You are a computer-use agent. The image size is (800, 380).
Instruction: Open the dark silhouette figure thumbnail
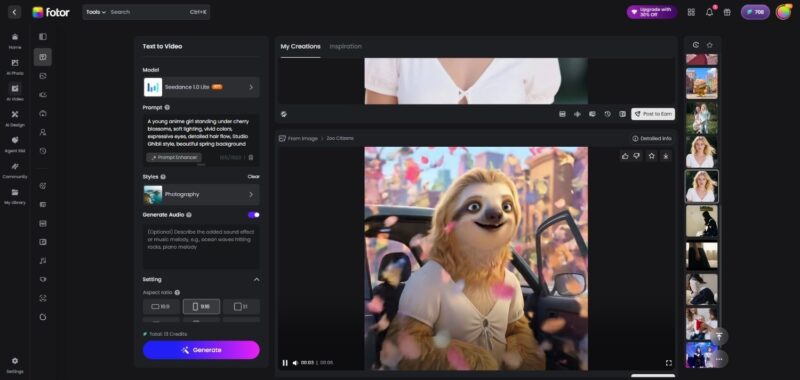702,221
